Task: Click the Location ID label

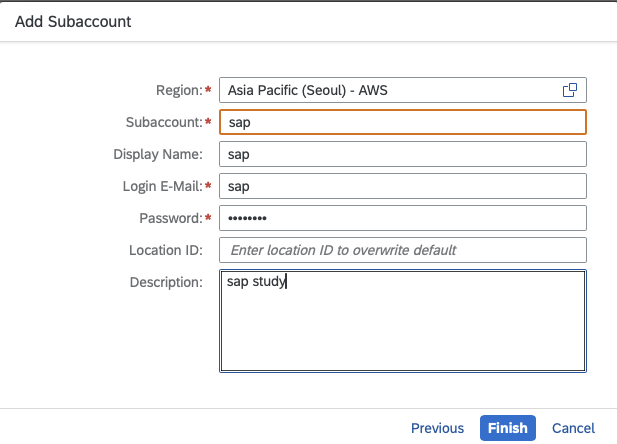Action: coord(166,250)
